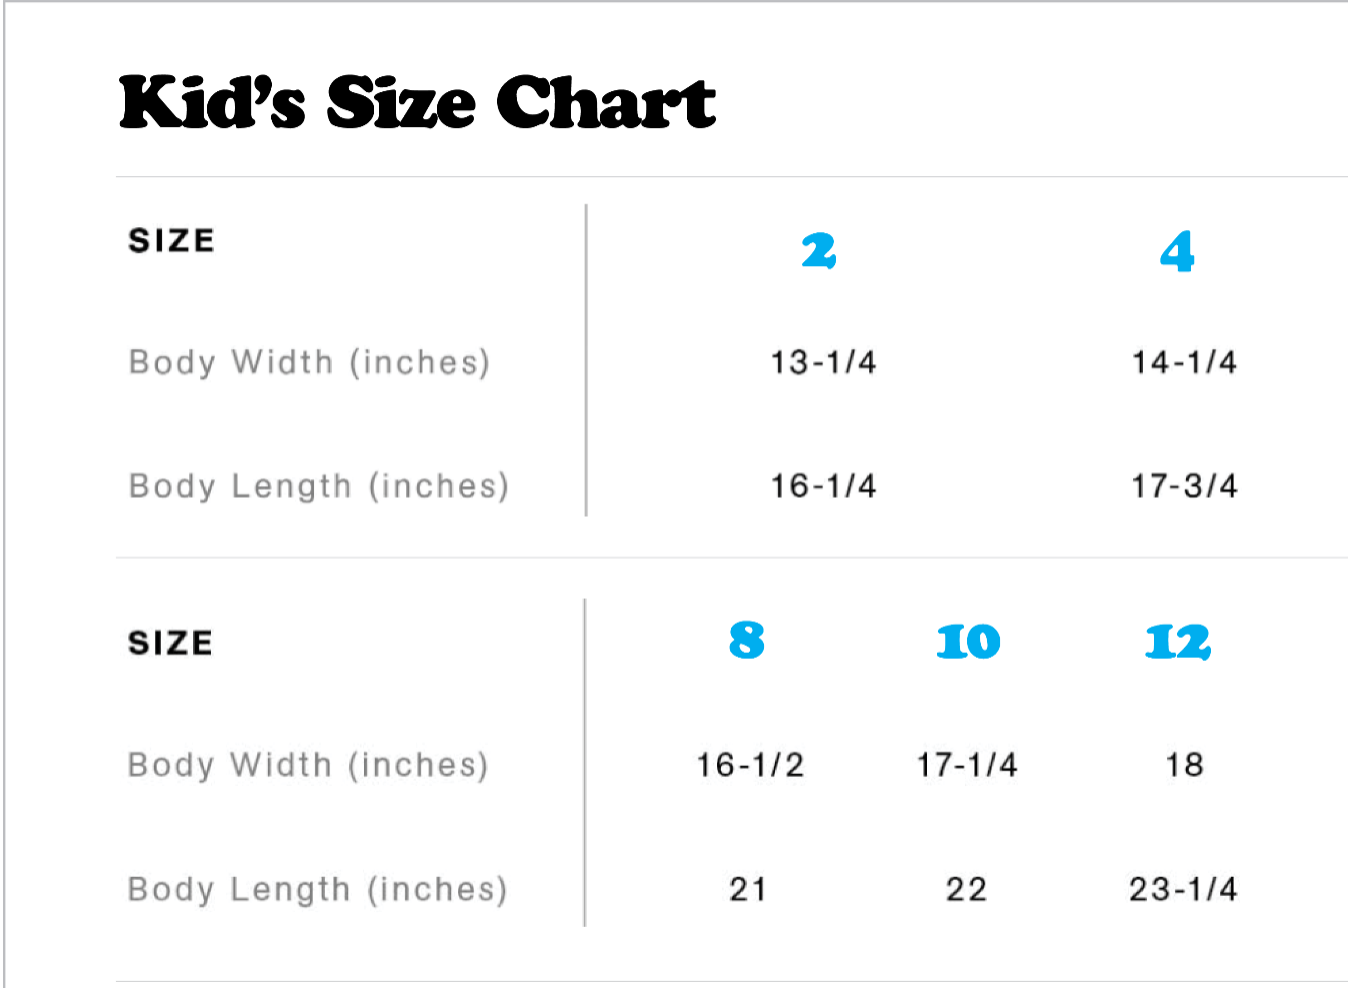The height and width of the screenshot is (988, 1348).
Task: Click the "Body Width (inches)" label in the top table
Action: (309, 362)
